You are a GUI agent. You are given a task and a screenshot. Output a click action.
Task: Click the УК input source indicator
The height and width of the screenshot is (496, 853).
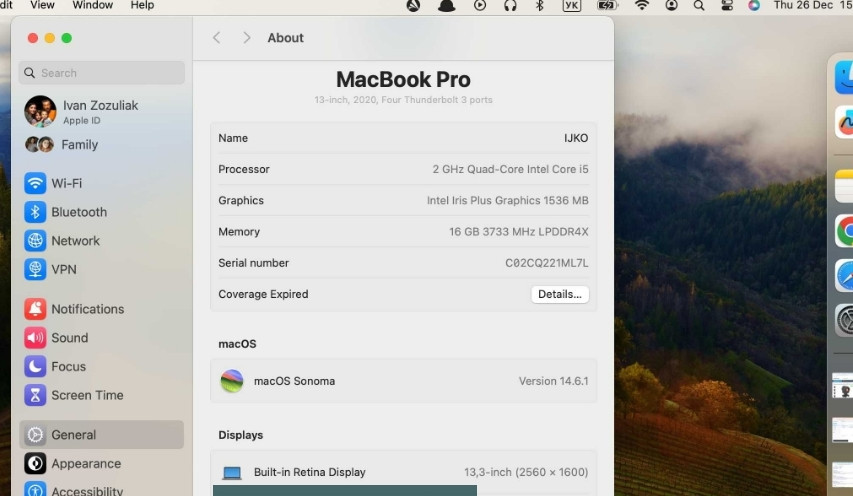[572, 5]
